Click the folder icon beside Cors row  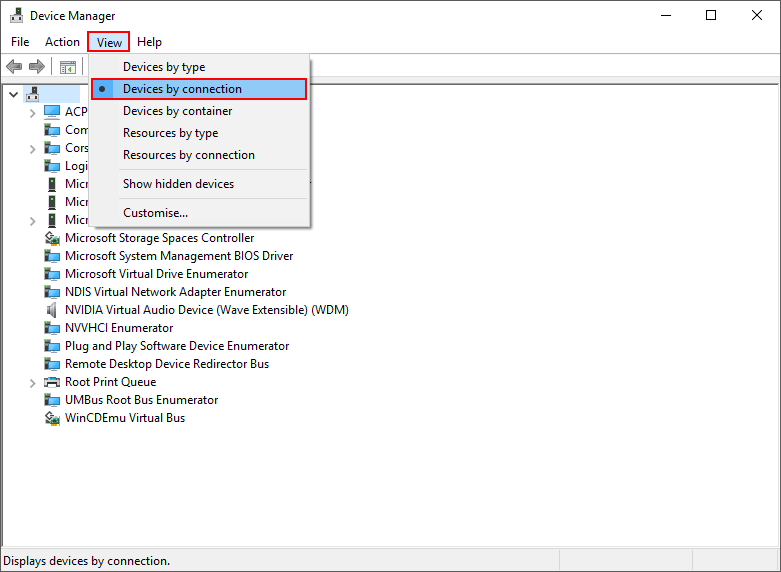point(52,148)
